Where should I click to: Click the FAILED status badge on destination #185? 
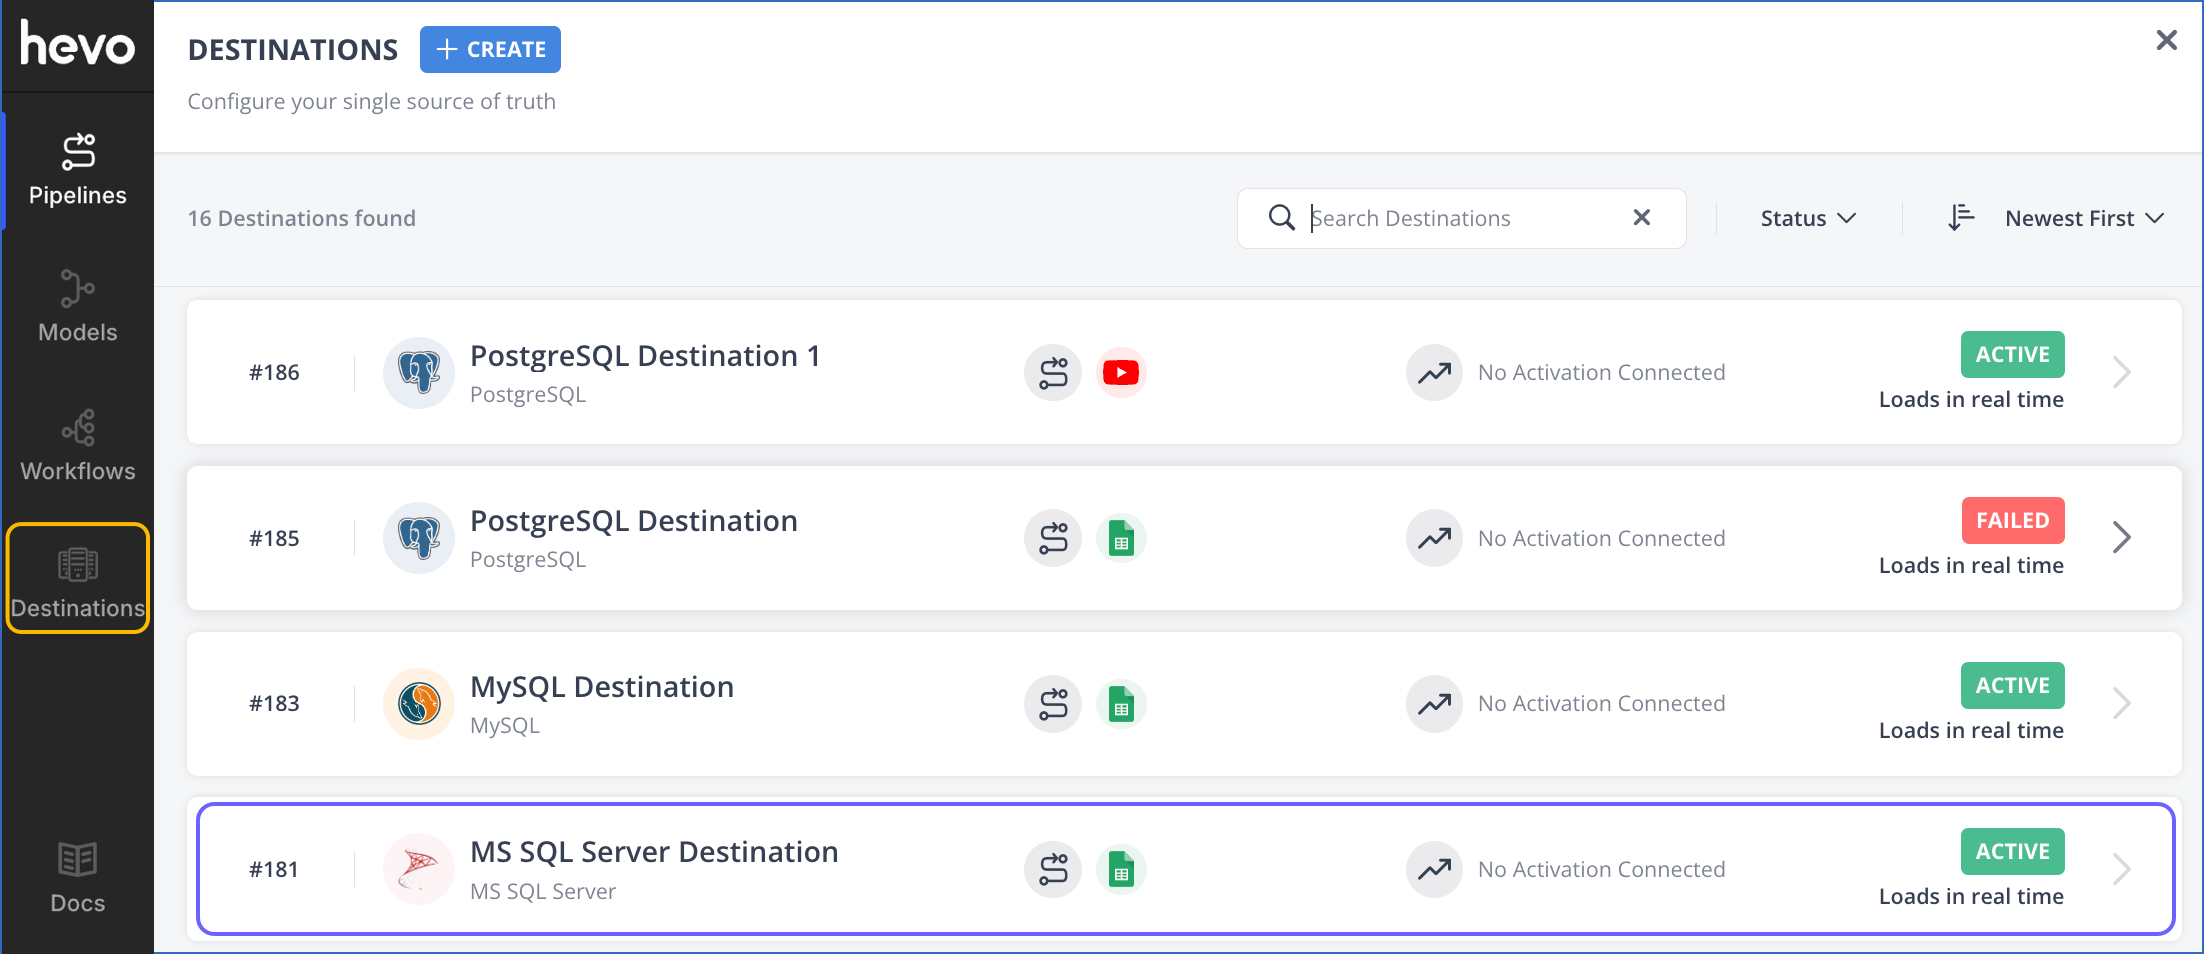tap(2012, 520)
